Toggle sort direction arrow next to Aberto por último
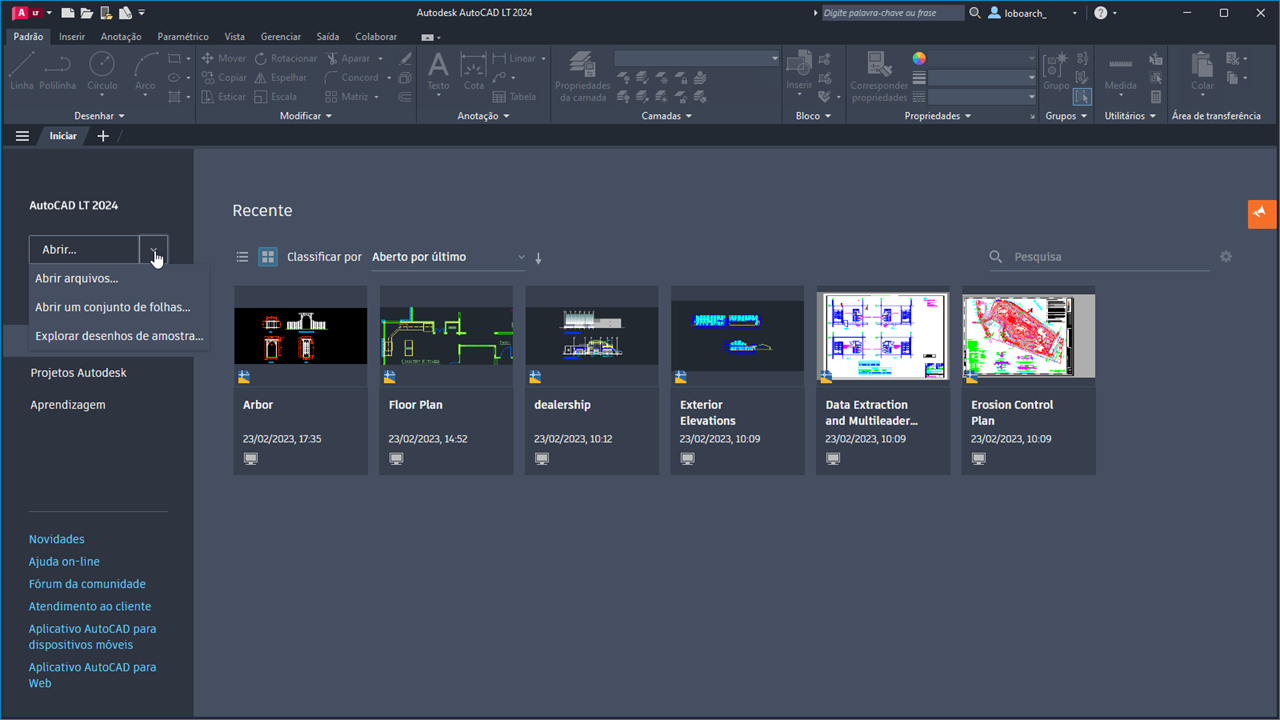The image size is (1280, 720). (x=538, y=258)
